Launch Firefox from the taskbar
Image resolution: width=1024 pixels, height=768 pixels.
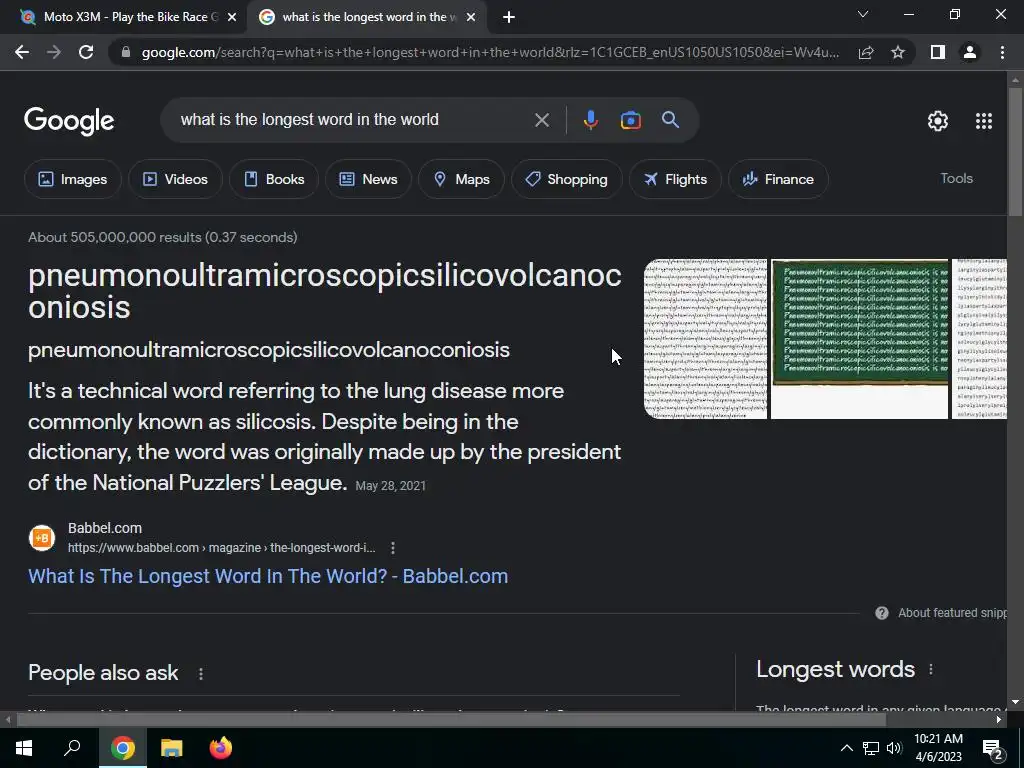(221, 748)
